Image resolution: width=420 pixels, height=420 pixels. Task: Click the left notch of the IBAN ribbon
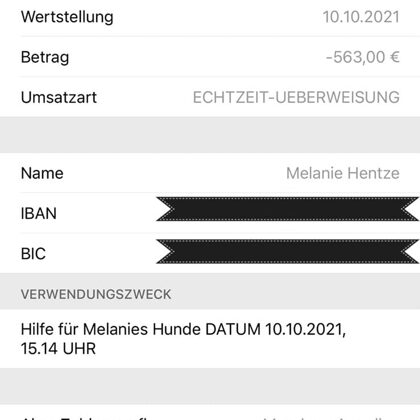tap(166, 209)
